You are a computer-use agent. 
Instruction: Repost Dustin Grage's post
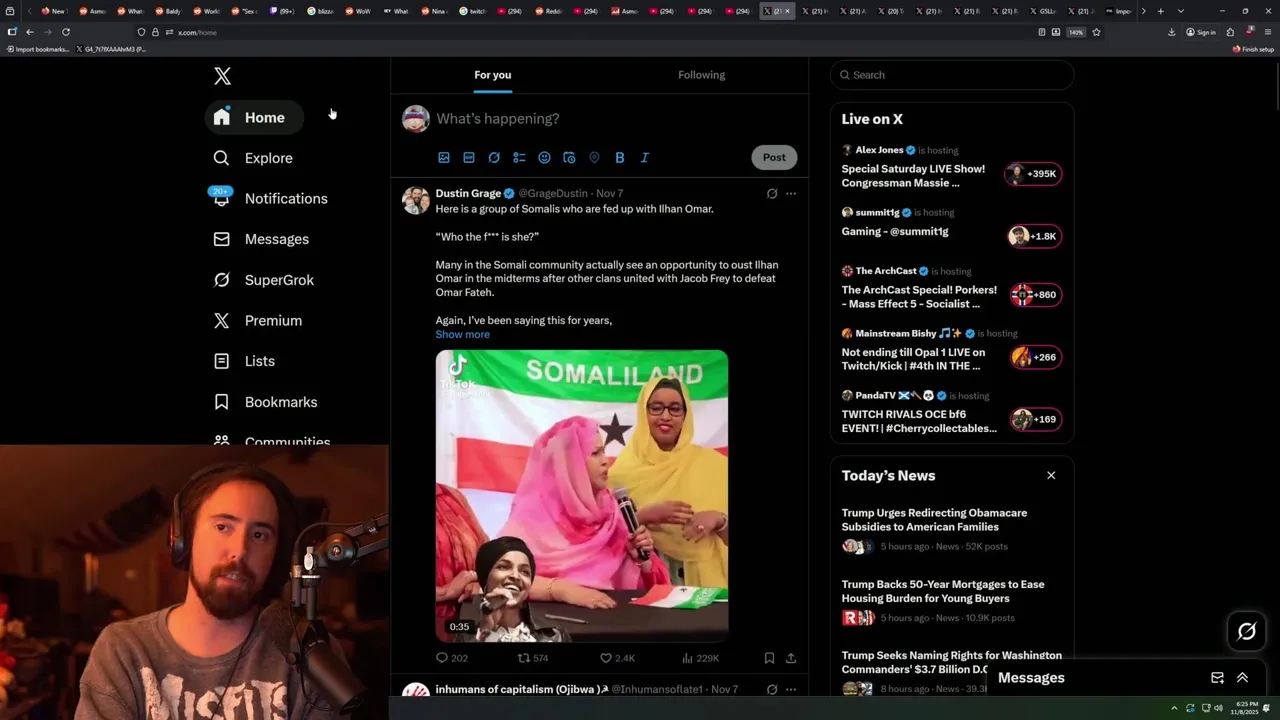tap(533, 658)
